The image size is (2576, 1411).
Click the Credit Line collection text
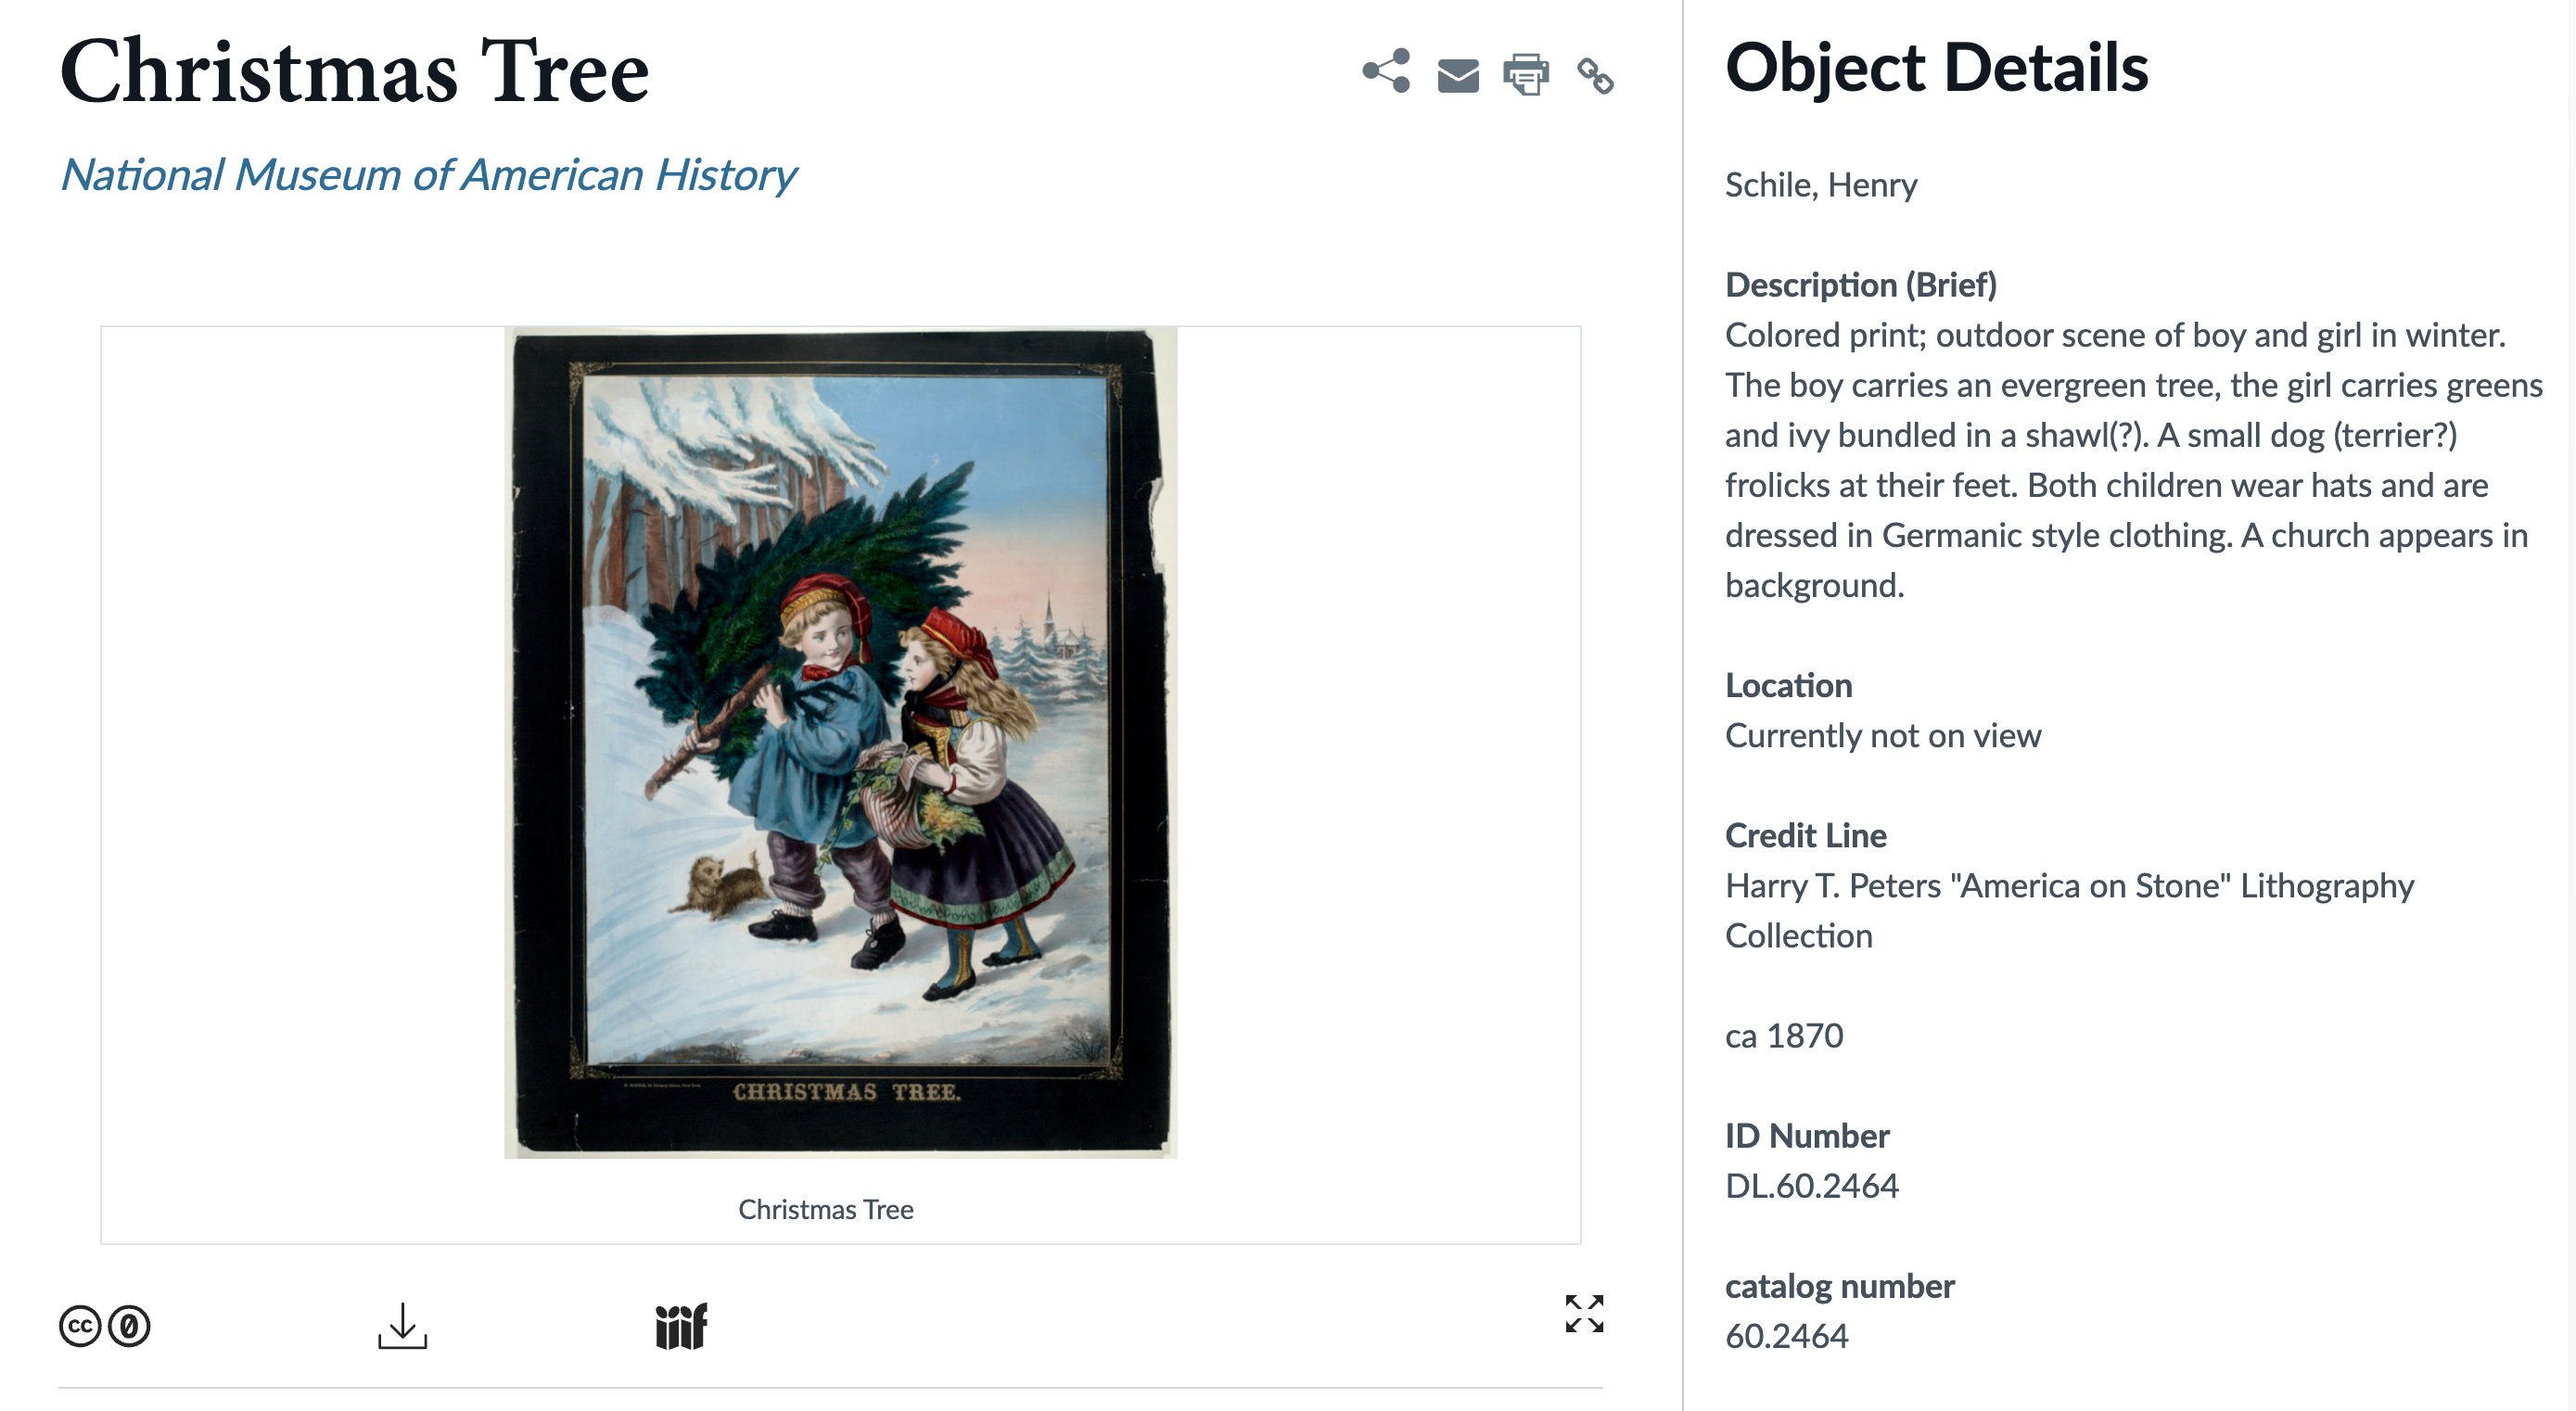pyautogui.click(x=2069, y=910)
